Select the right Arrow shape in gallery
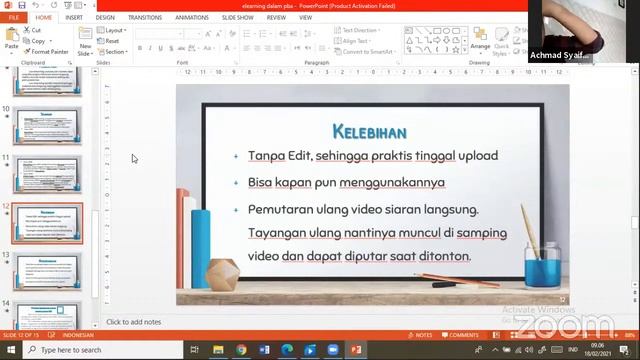This screenshot has width=640, height=360. pos(437,40)
